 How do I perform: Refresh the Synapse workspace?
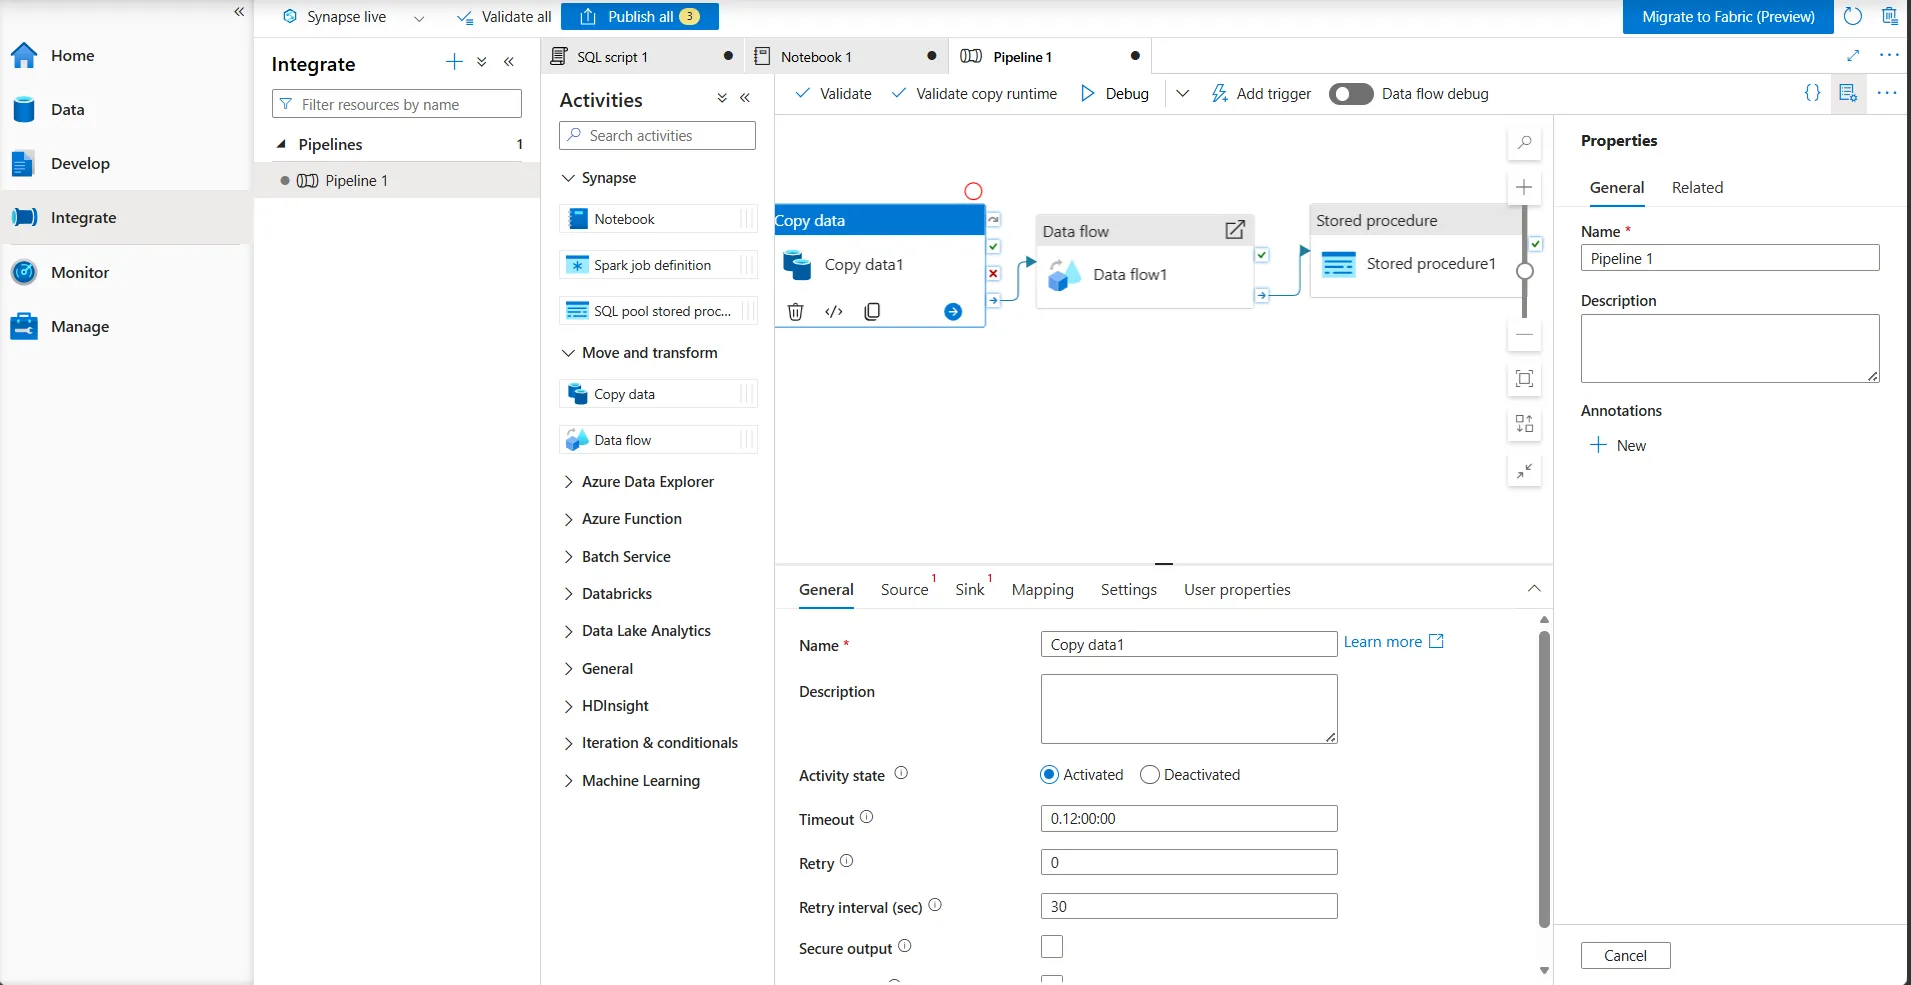click(x=1853, y=16)
